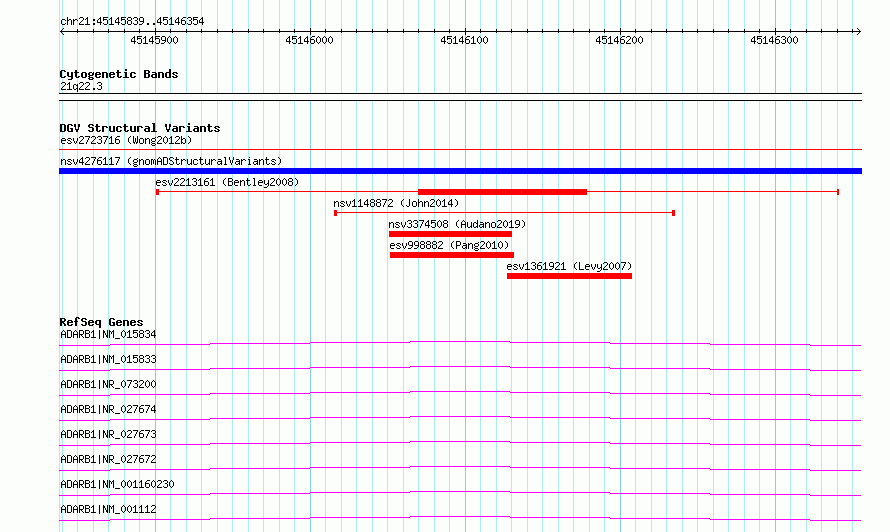Open transcript ADARB1|NM_015833
Viewport: 890px width, 532px height.
pyautogui.click(x=108, y=359)
